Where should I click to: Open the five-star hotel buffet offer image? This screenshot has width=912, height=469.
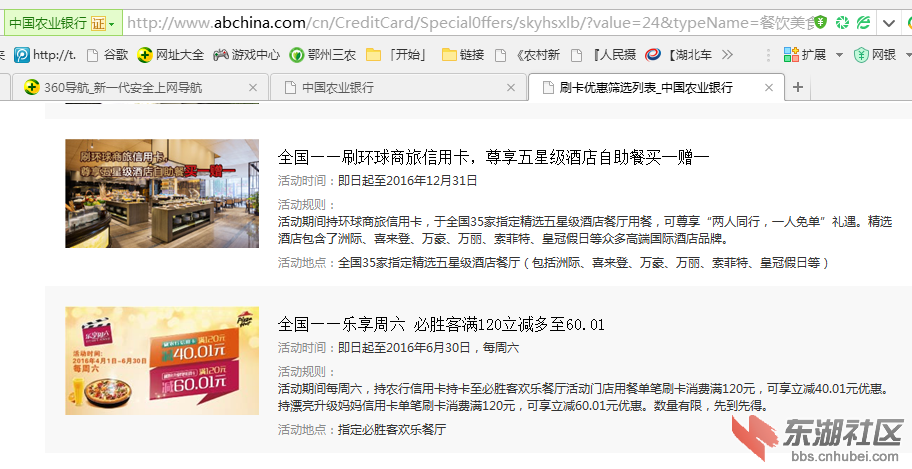(162, 193)
